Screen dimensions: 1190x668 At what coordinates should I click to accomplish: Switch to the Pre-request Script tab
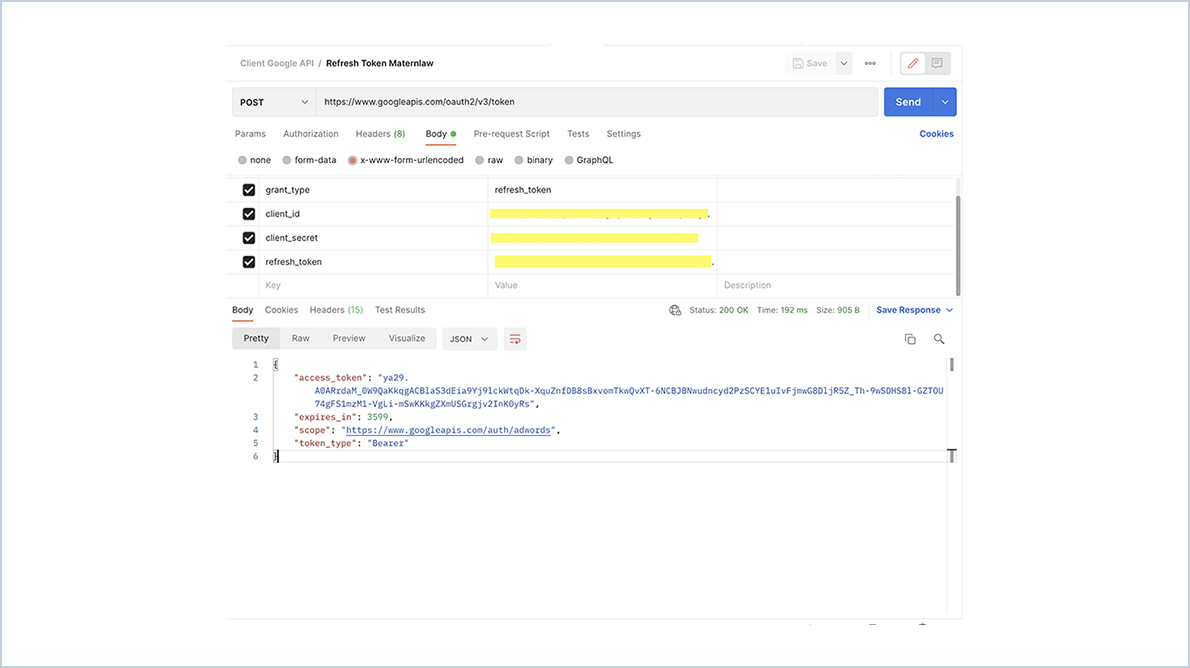pyautogui.click(x=512, y=133)
